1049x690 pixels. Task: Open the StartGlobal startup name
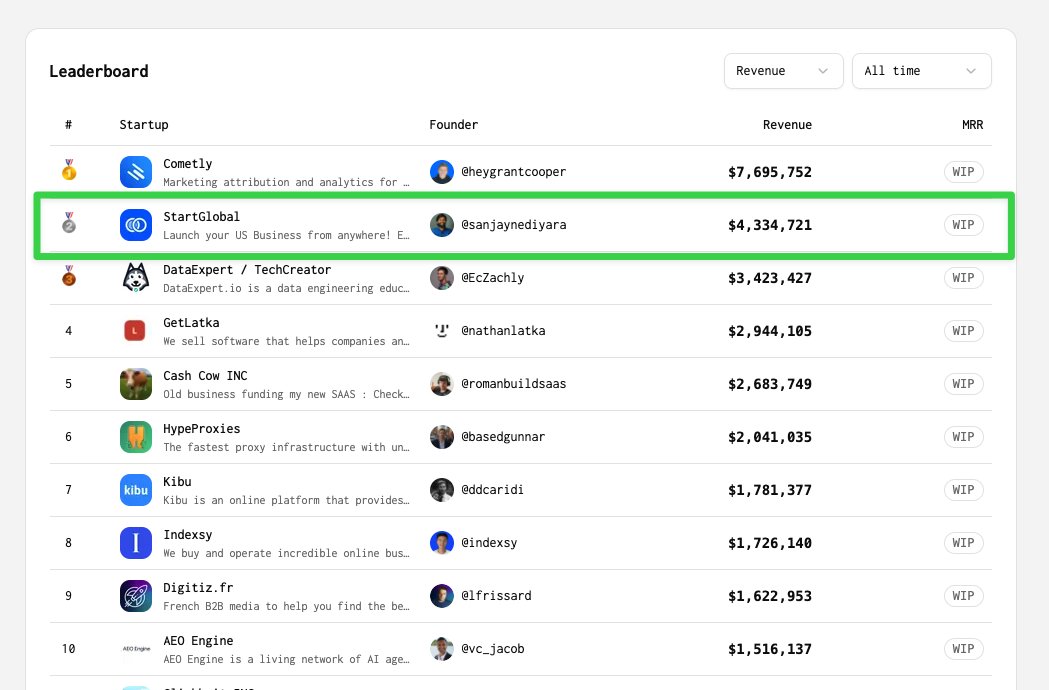(x=201, y=217)
